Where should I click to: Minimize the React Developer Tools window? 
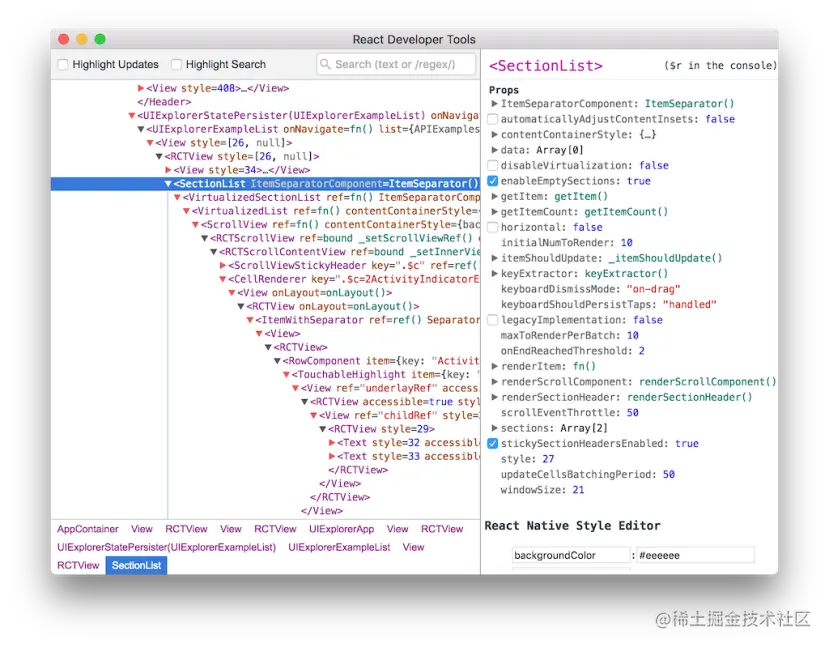click(x=82, y=39)
